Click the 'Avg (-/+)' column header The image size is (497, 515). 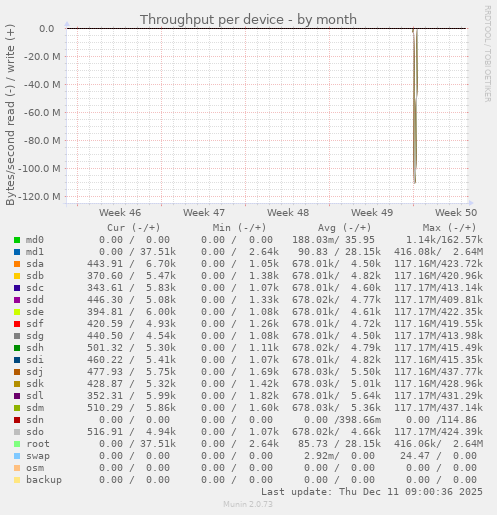(x=344, y=228)
